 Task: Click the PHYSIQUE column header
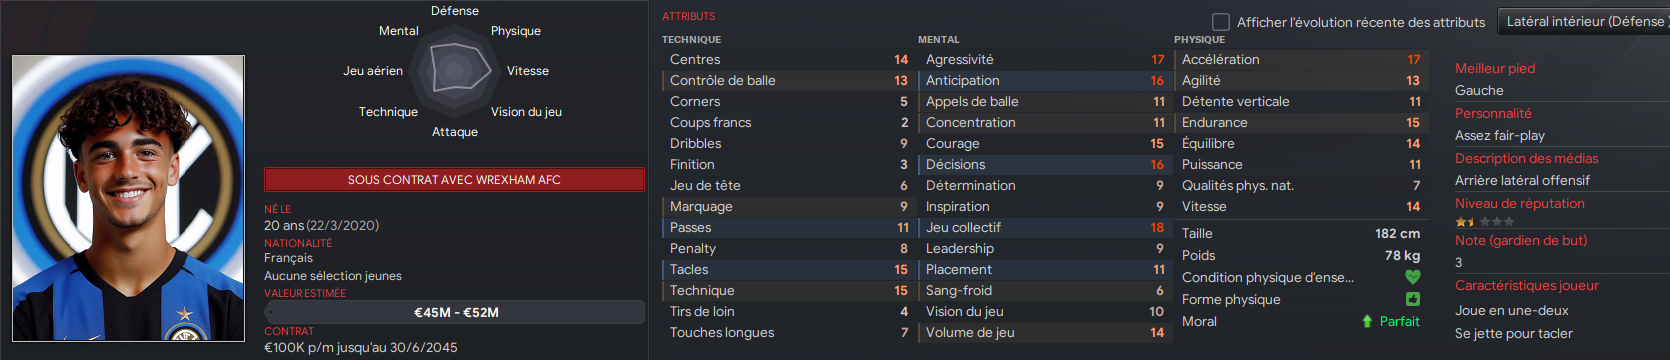tap(1199, 39)
